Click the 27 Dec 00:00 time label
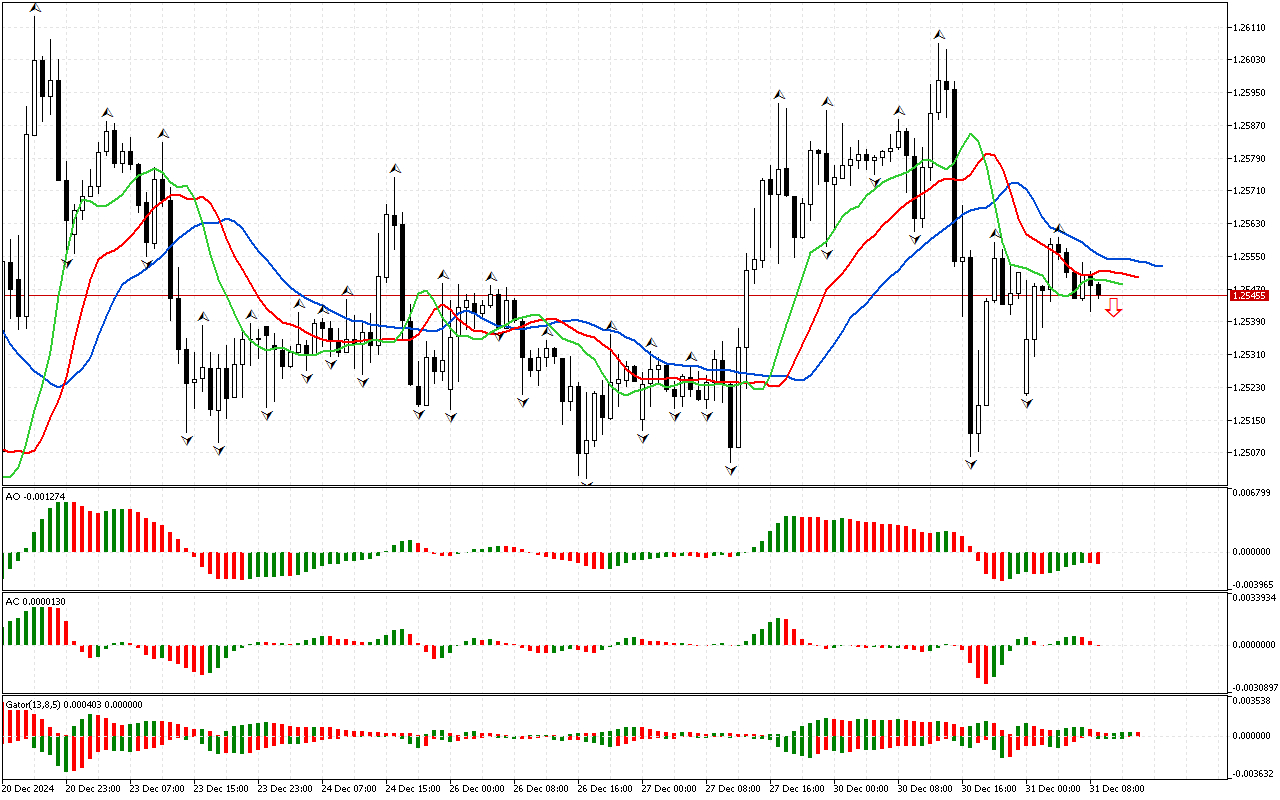This screenshot has height=800, width=1280. click(x=669, y=789)
